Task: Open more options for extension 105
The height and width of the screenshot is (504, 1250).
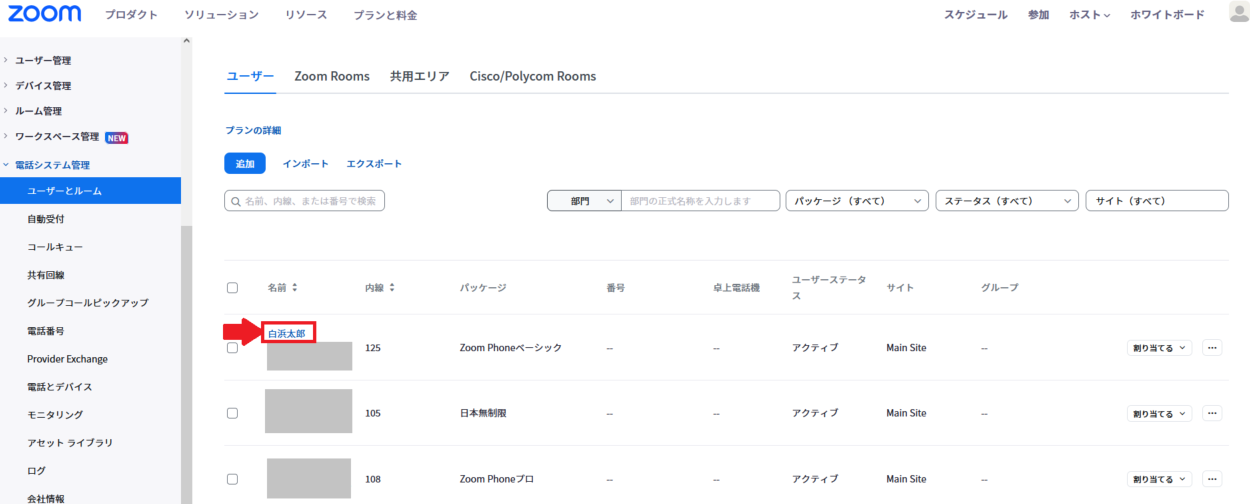Action: [x=1212, y=413]
